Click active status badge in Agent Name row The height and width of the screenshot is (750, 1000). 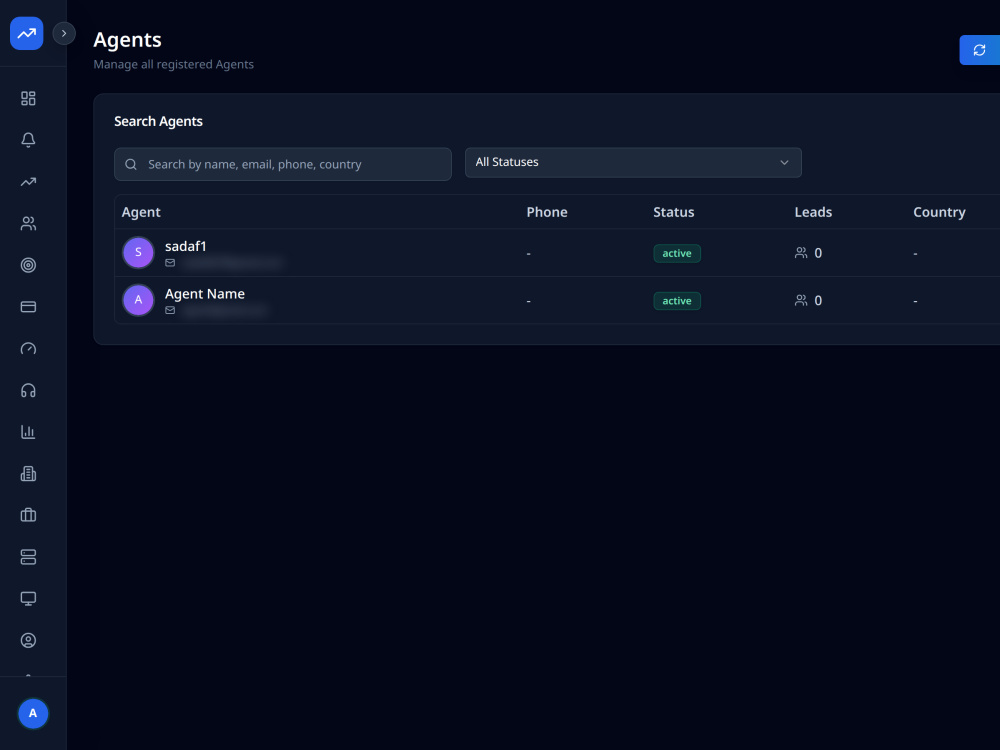click(677, 300)
